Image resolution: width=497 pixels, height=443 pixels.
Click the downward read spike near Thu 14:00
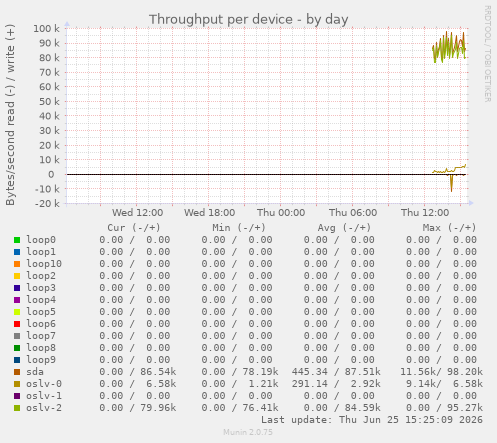tap(452, 183)
